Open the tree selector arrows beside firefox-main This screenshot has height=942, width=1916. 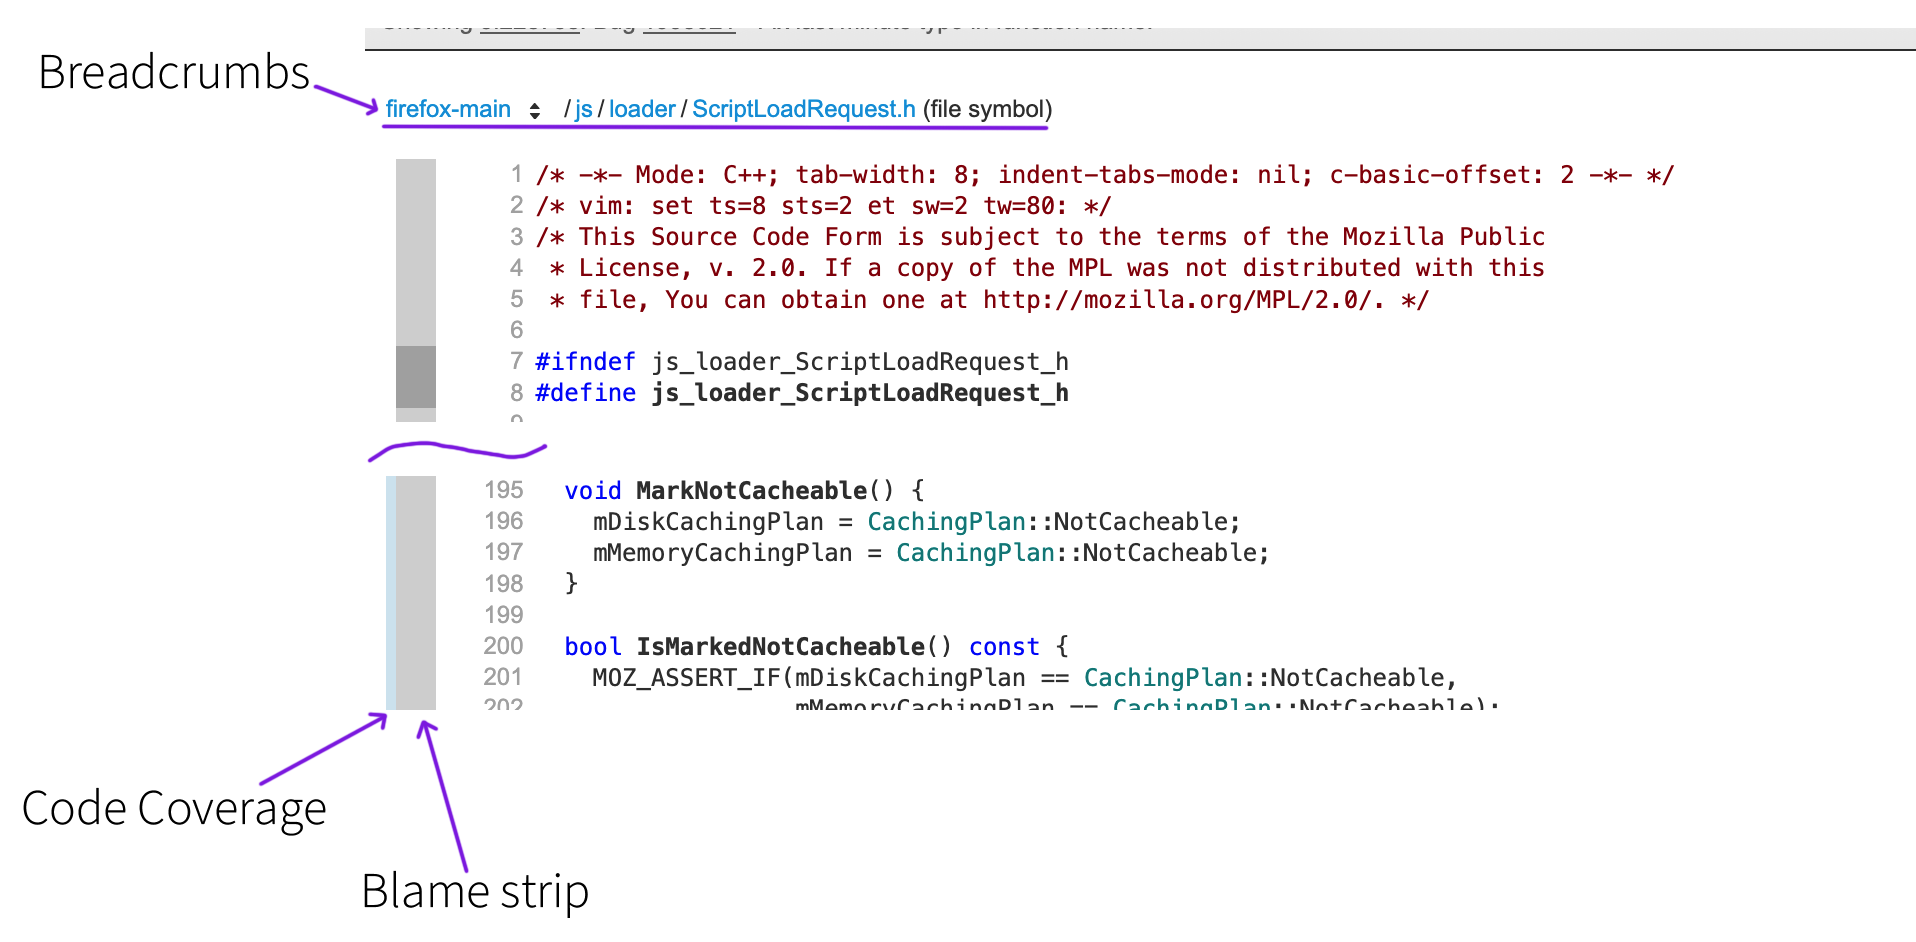point(535,111)
